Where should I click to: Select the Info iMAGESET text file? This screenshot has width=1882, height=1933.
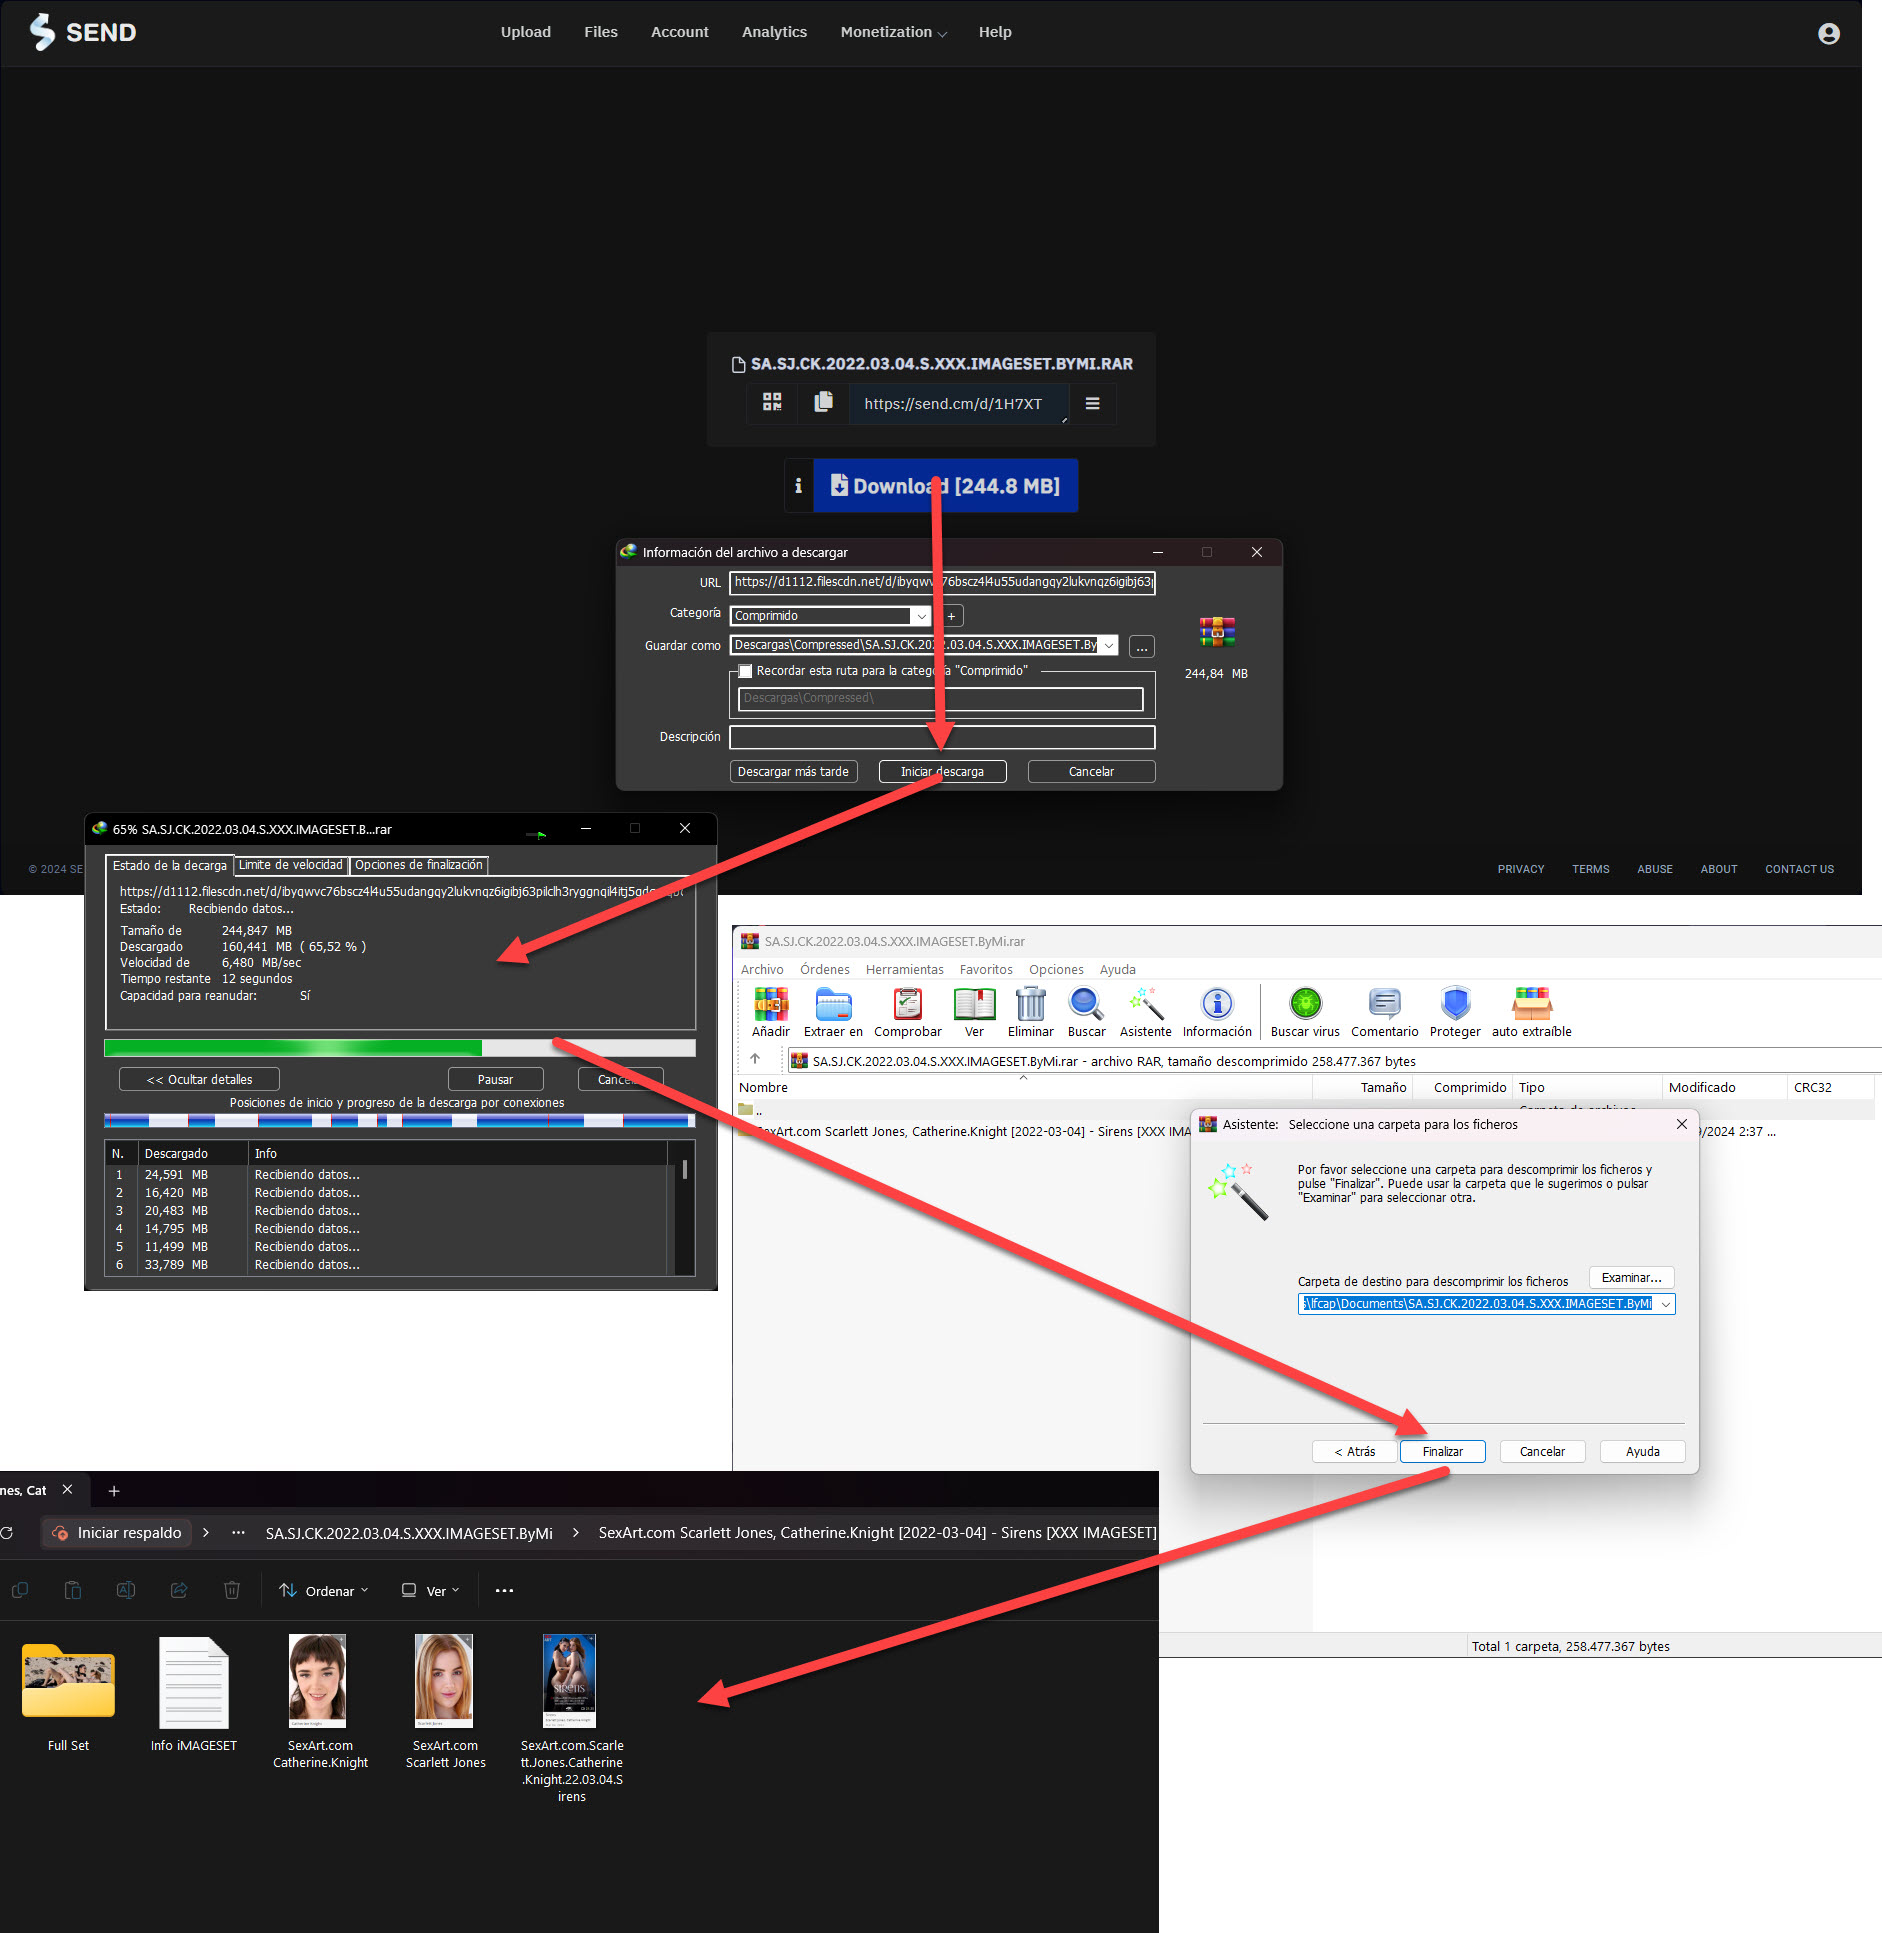(194, 1693)
